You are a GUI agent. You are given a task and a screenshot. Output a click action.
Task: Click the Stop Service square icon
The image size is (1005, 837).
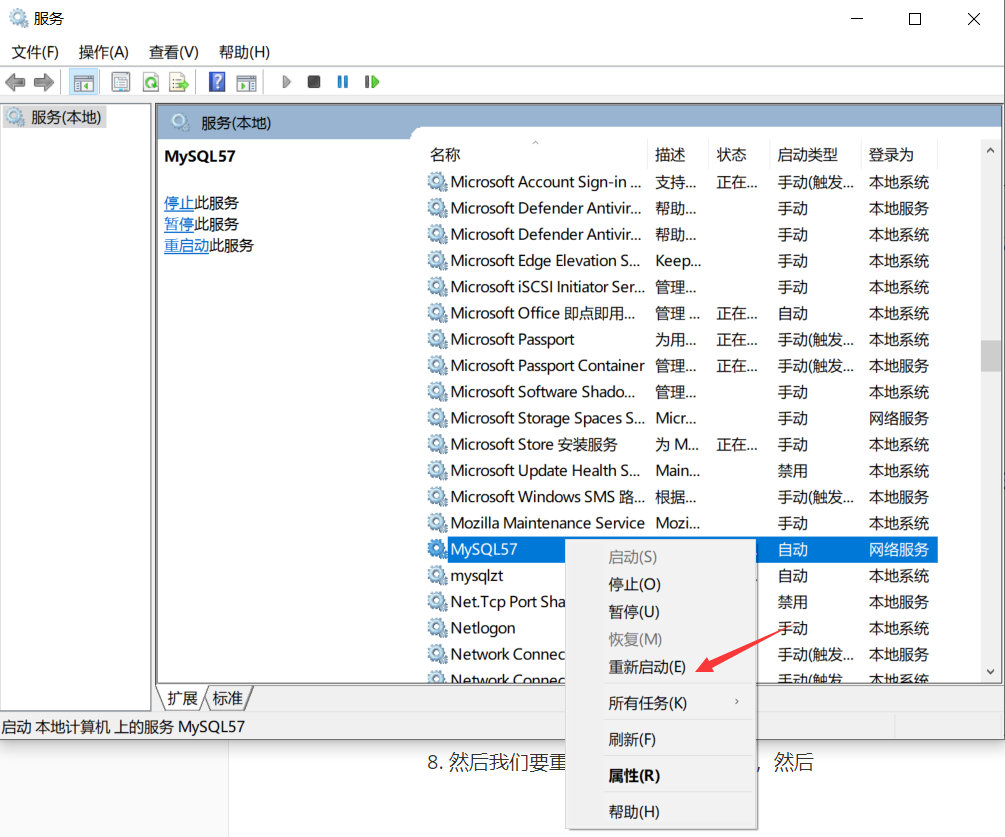tap(314, 82)
